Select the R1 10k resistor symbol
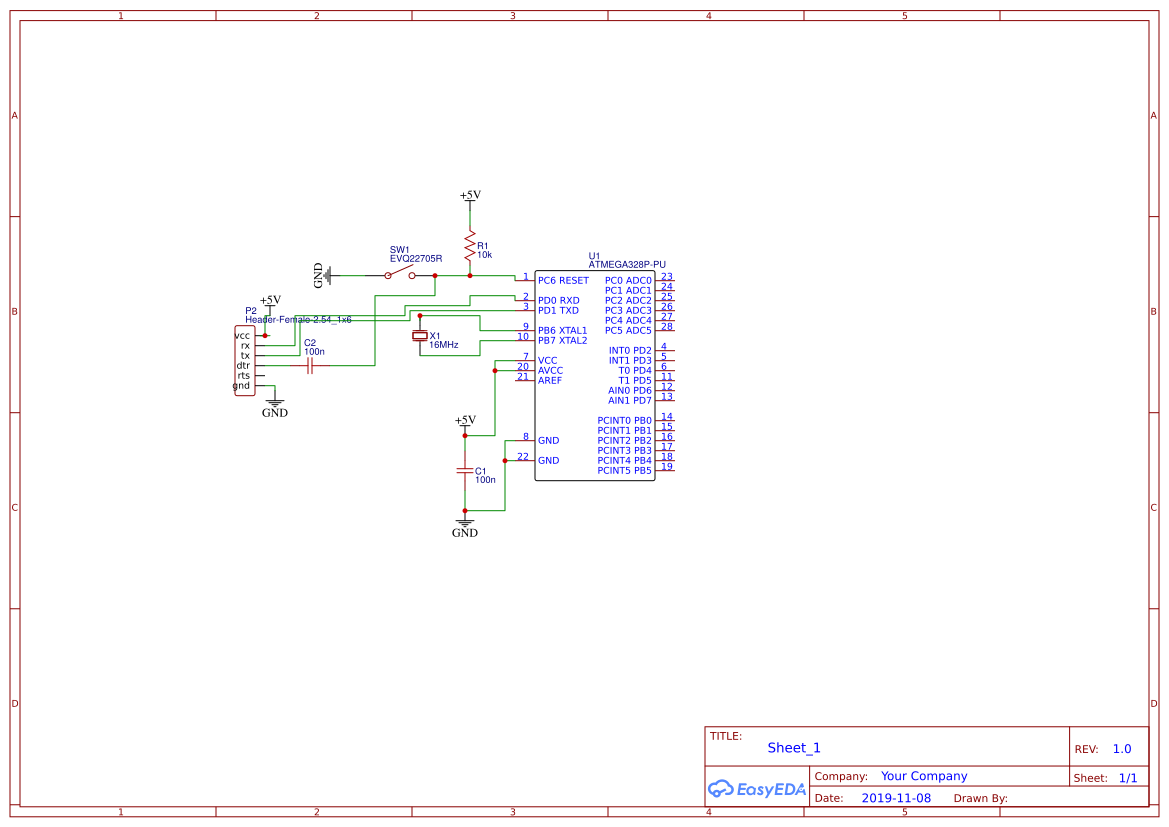1169x827 pixels. coord(469,245)
